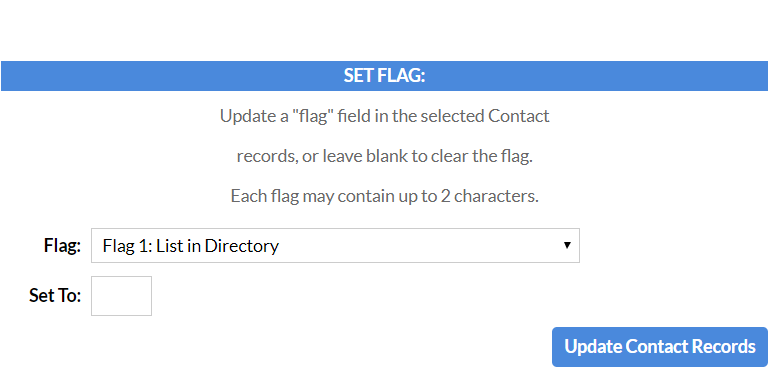
Task: Click the quoted word "flag" in the description
Action: [x=311, y=116]
